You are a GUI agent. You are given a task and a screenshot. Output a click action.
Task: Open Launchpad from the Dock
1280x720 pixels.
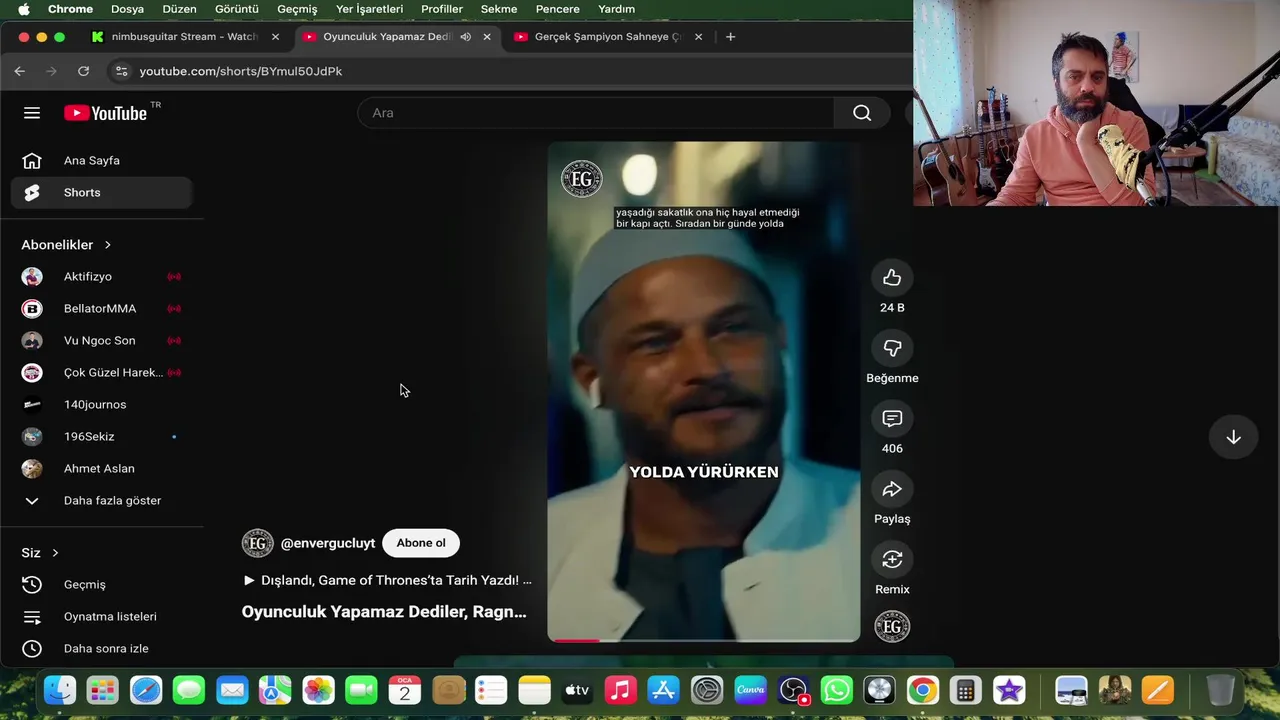pyautogui.click(x=102, y=690)
